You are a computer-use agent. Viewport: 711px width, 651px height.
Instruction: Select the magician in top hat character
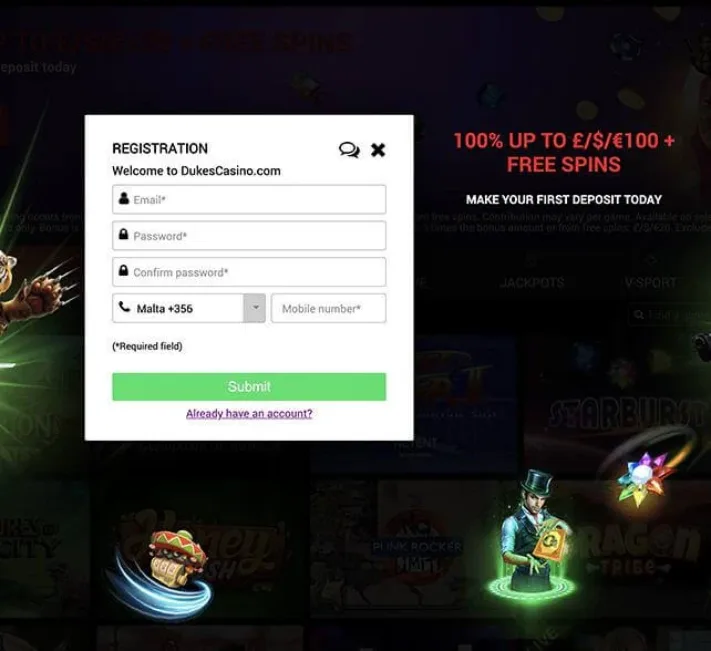(x=531, y=533)
